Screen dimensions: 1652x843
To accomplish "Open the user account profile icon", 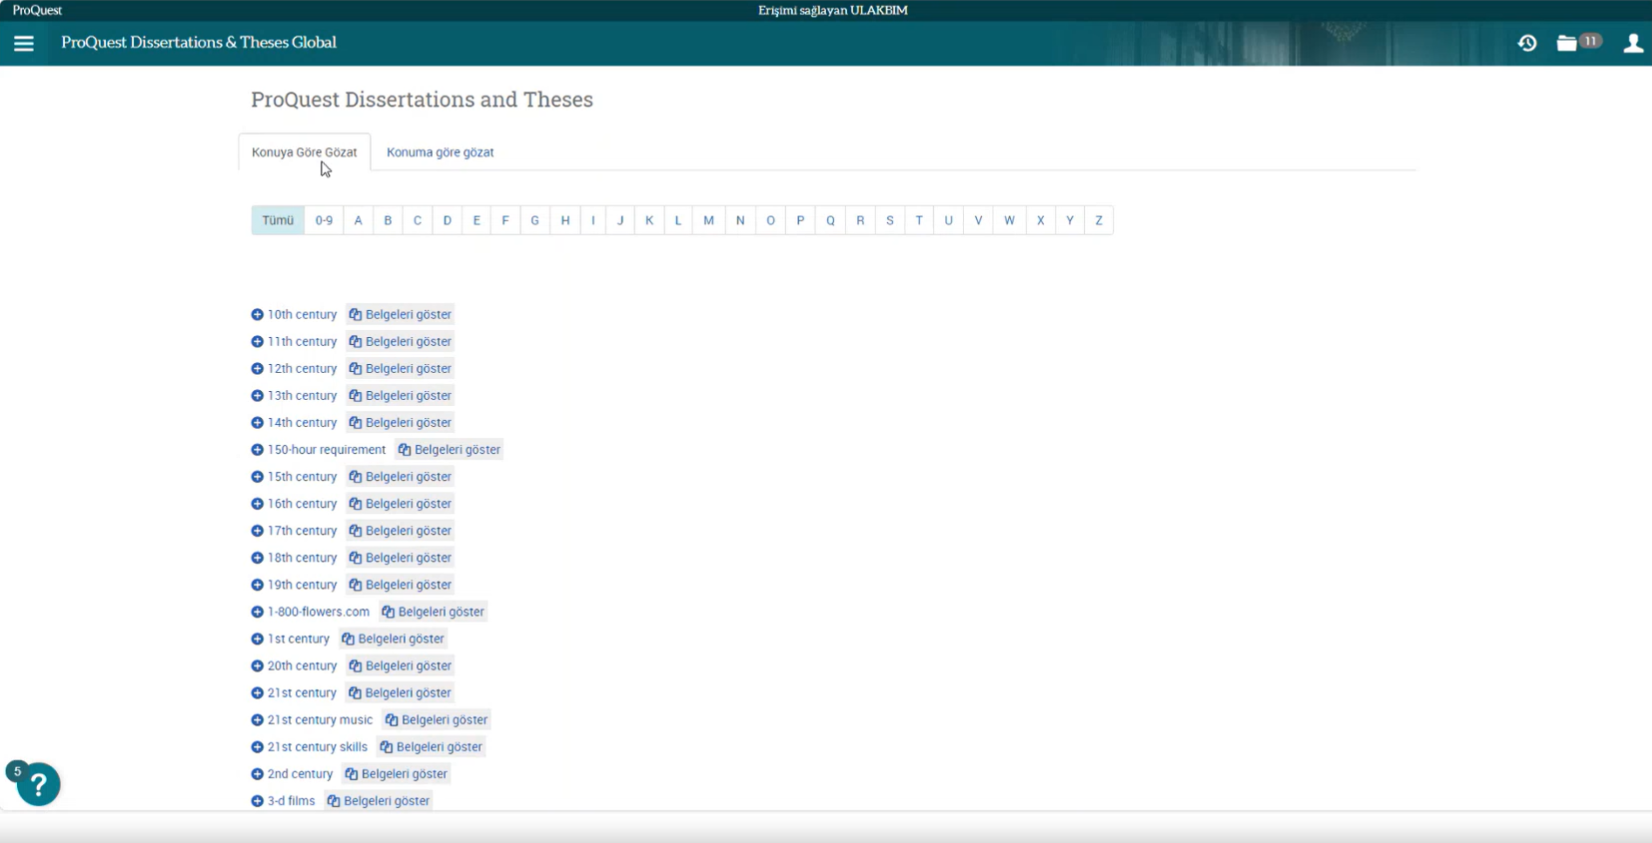I will tap(1633, 43).
